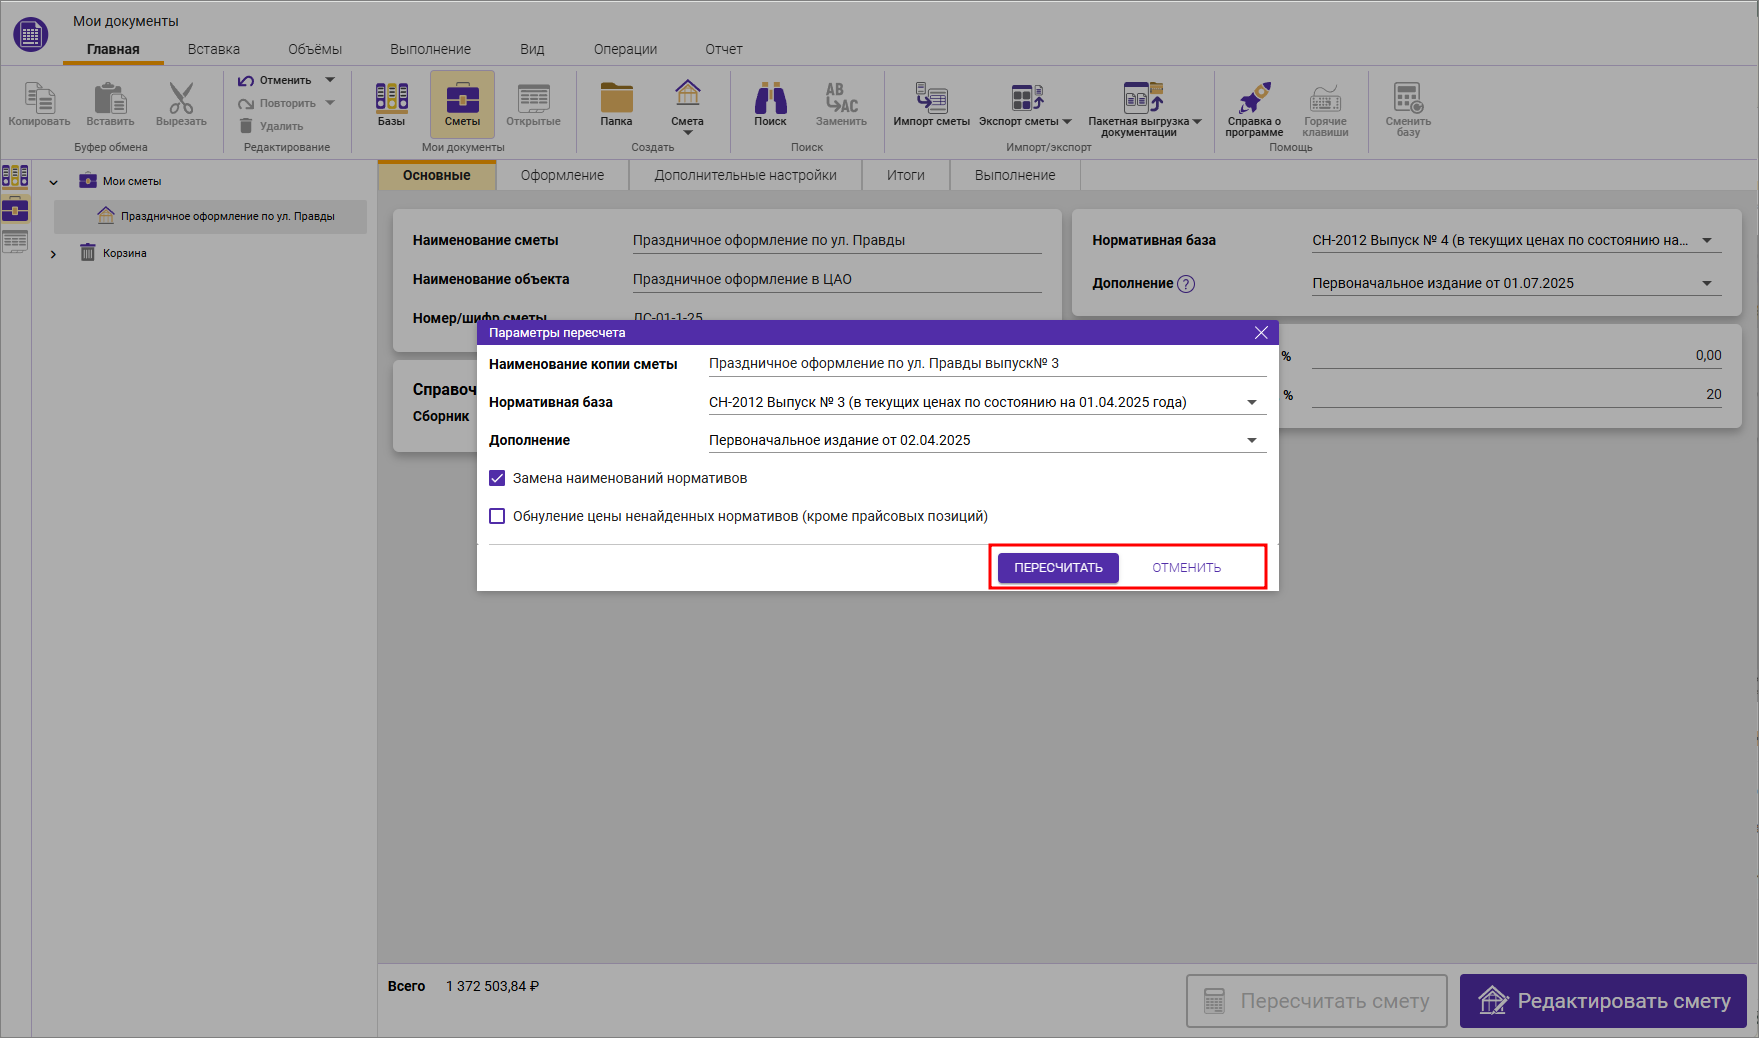The width and height of the screenshot is (1759, 1038).
Task: Click ОТМЕНИТЬ to cancel the dialog
Action: 1186,568
